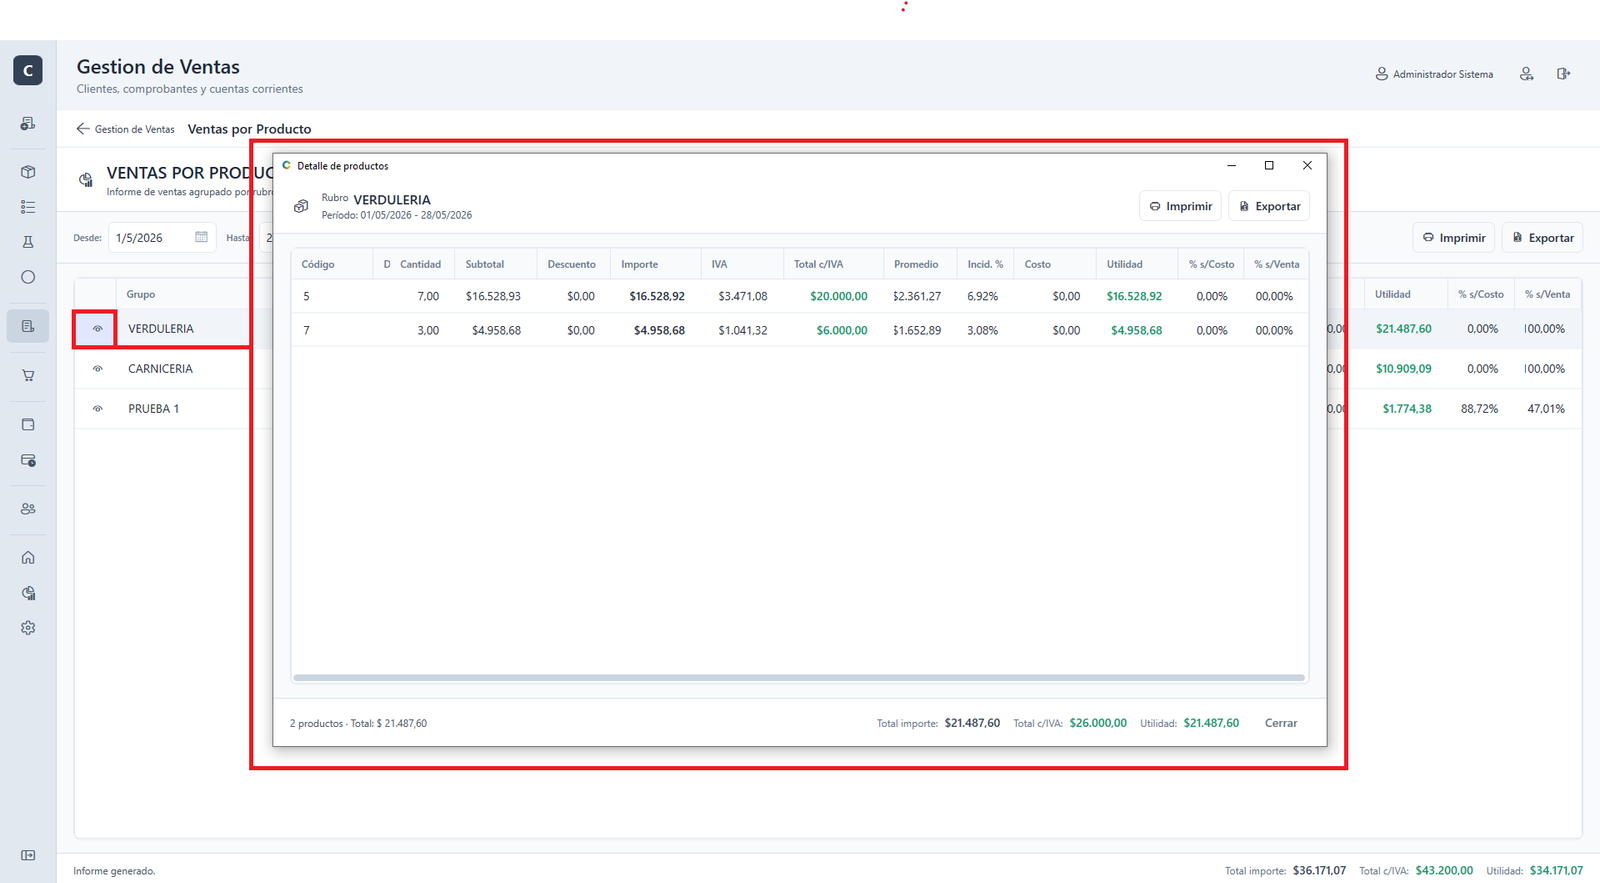Viewport: 1600px width, 883px height.
Task: Toggle the eye icon for VERDULERIA row
Action: [97, 329]
